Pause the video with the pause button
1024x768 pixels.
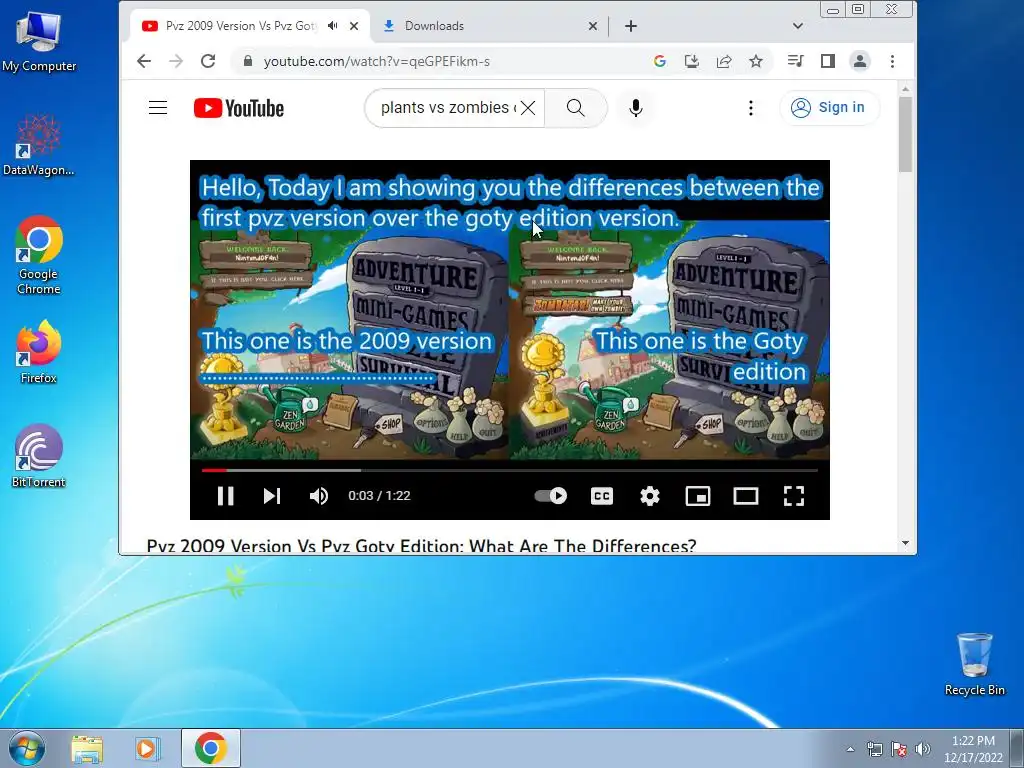pos(225,496)
